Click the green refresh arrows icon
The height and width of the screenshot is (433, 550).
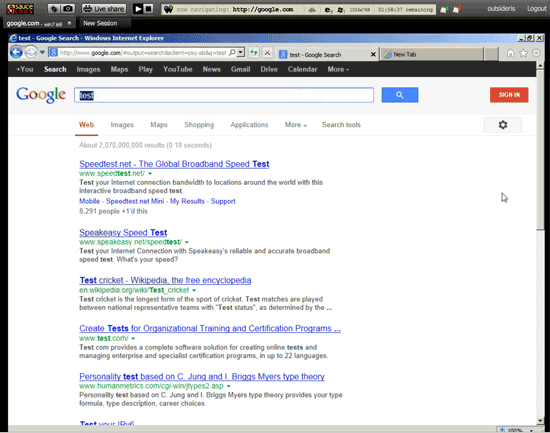(x=254, y=53)
